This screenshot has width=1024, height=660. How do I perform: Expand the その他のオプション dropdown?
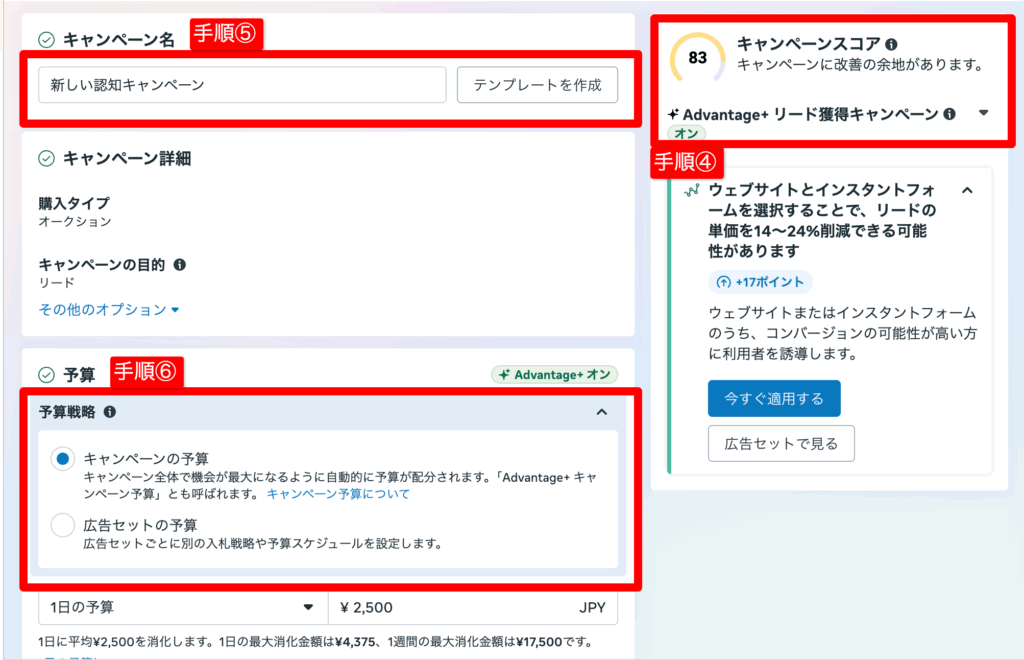point(109,310)
